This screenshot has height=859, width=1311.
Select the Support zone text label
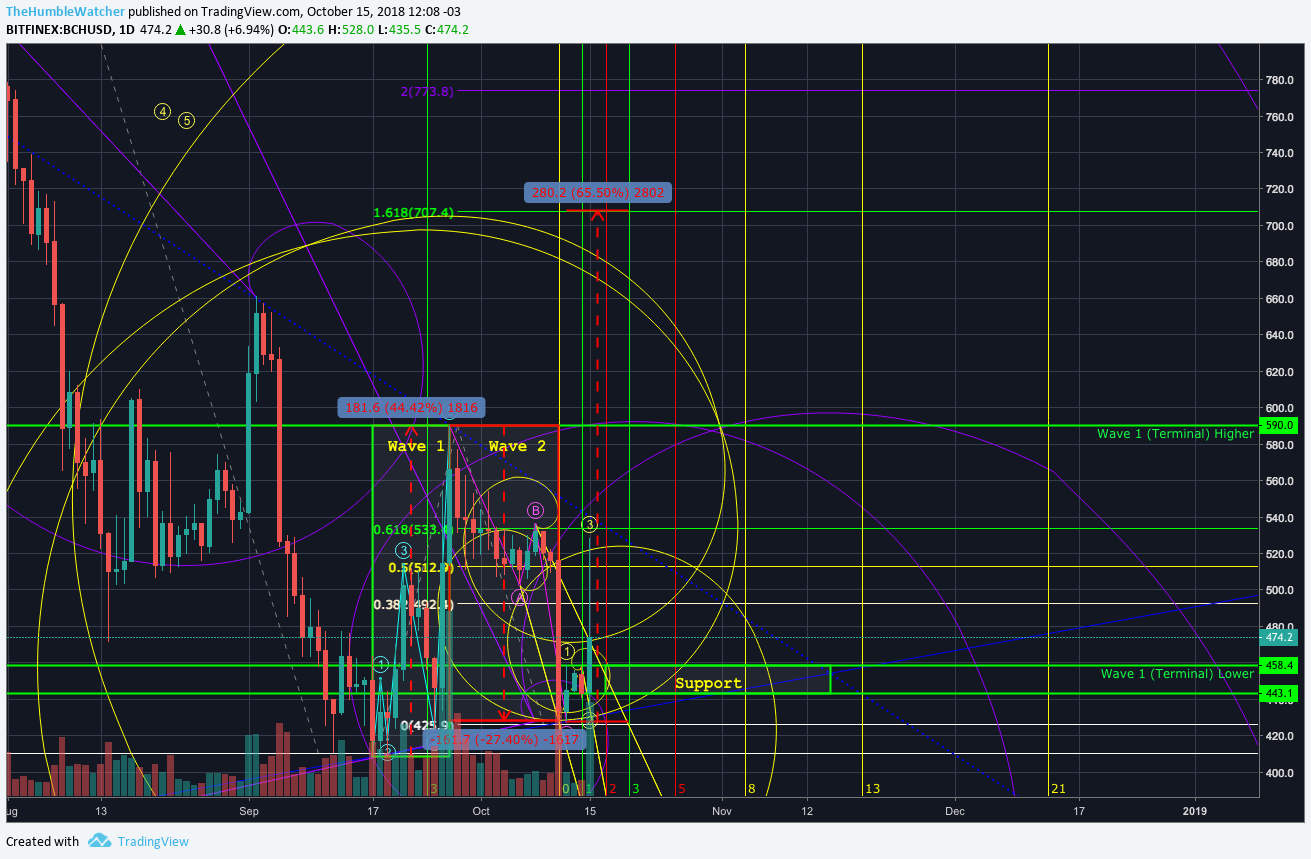coord(708,683)
